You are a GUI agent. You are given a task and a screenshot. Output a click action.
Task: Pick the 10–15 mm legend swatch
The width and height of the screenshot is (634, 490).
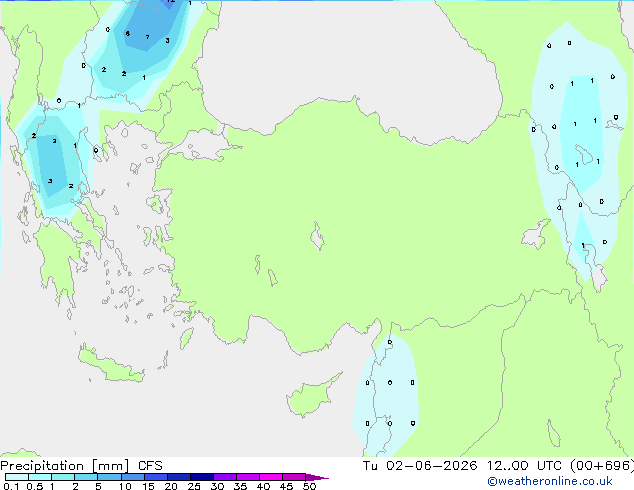coord(132,477)
